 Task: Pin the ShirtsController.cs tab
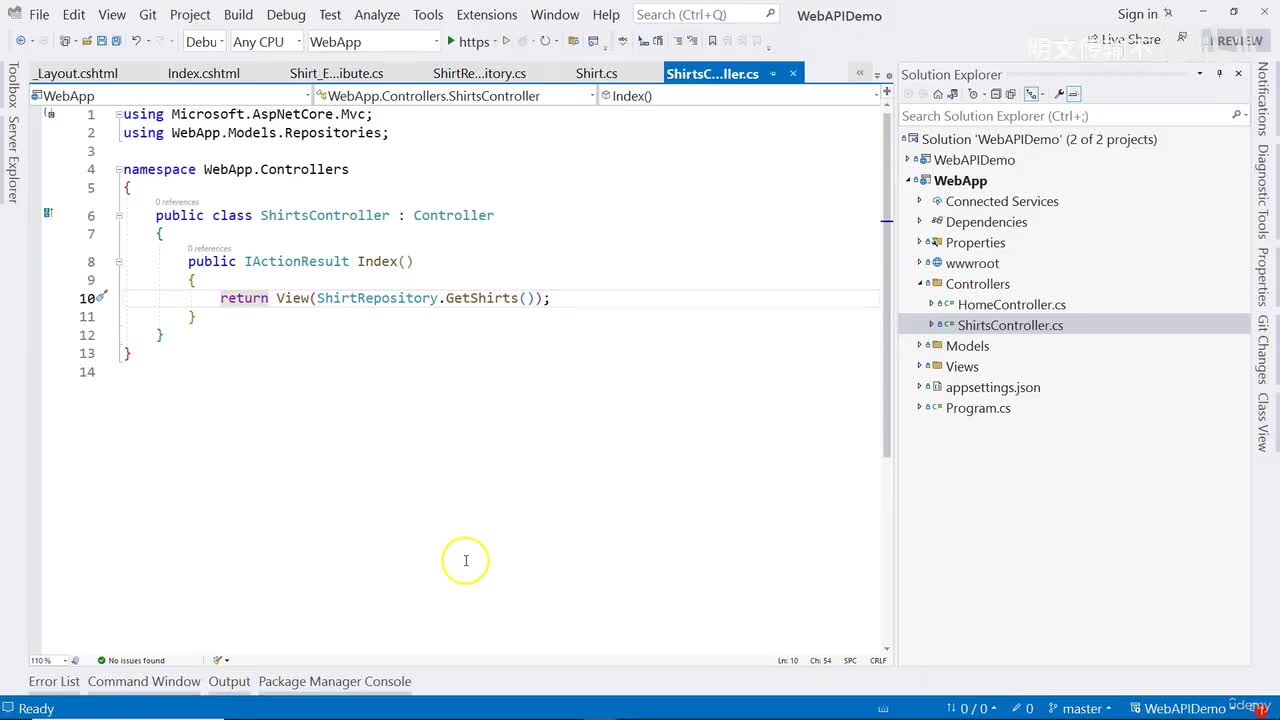tap(773, 74)
